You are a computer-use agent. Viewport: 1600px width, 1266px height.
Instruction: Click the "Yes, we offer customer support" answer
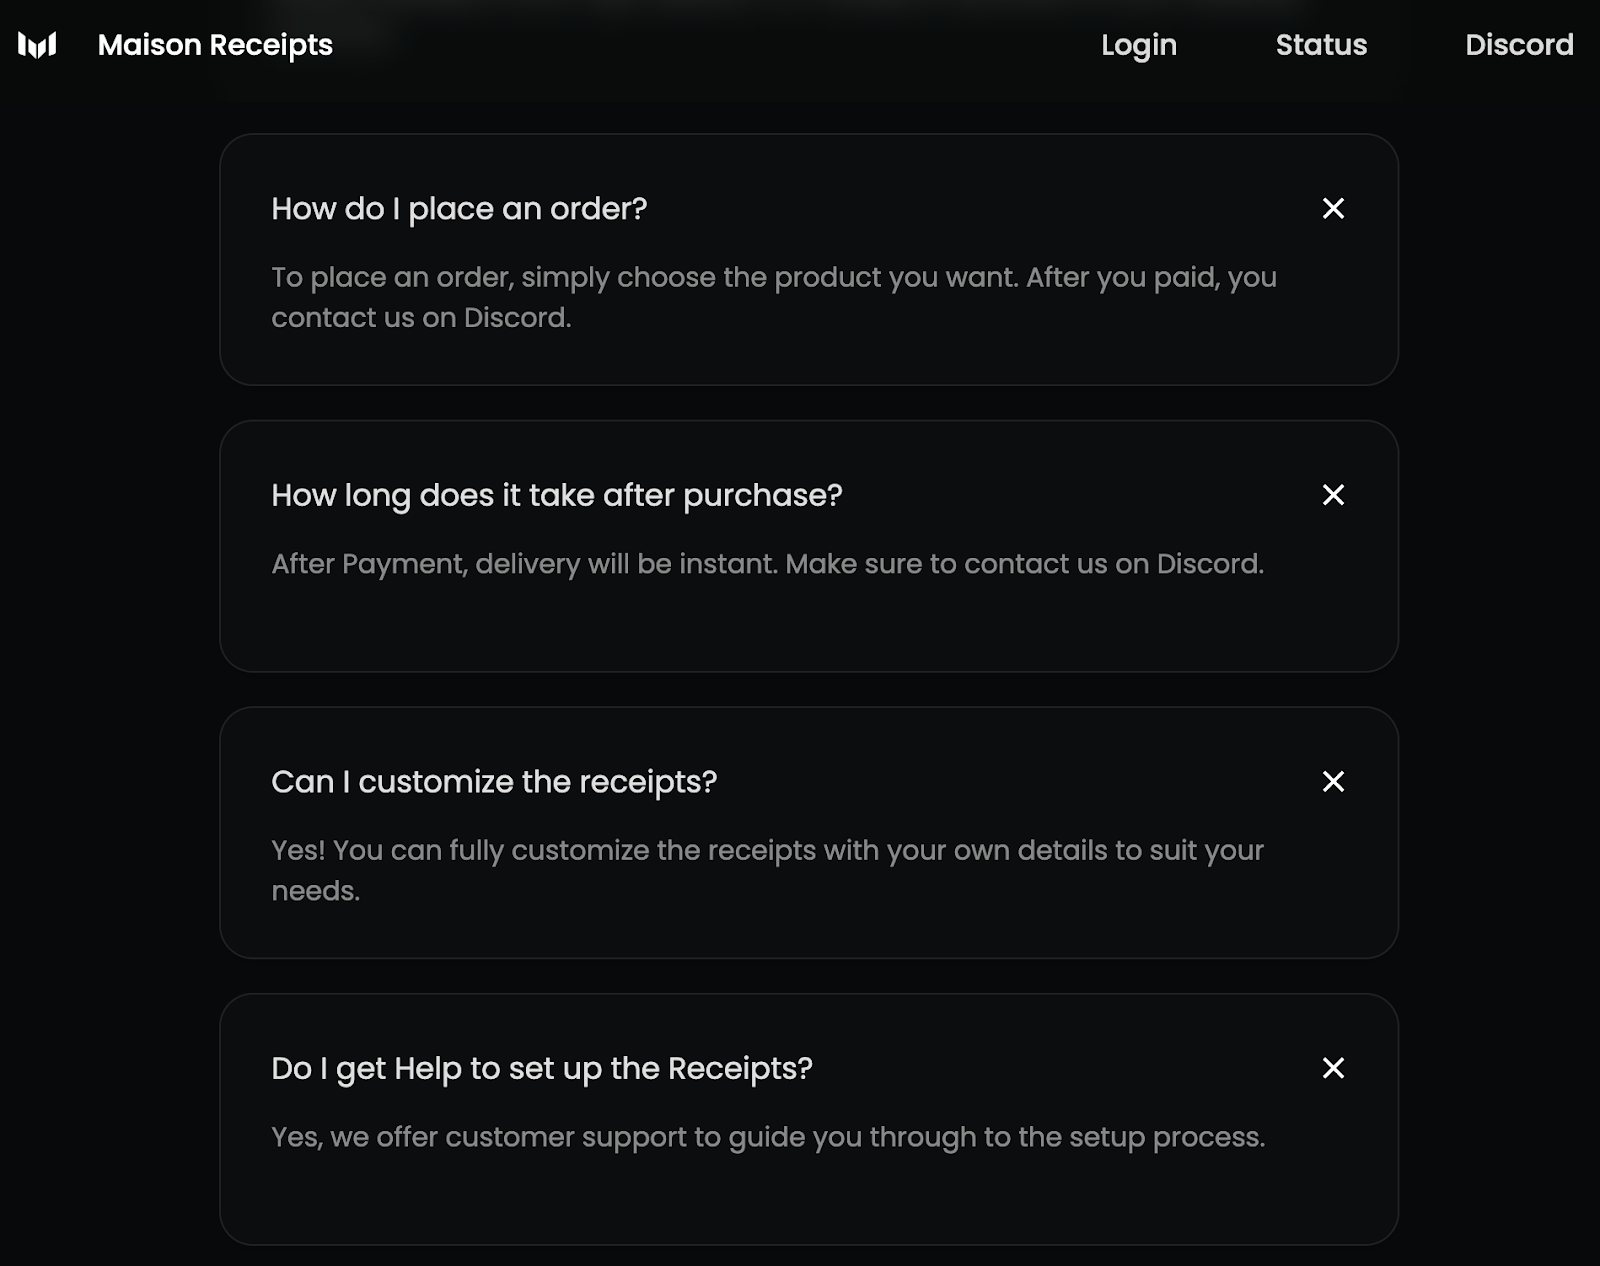point(767,1137)
